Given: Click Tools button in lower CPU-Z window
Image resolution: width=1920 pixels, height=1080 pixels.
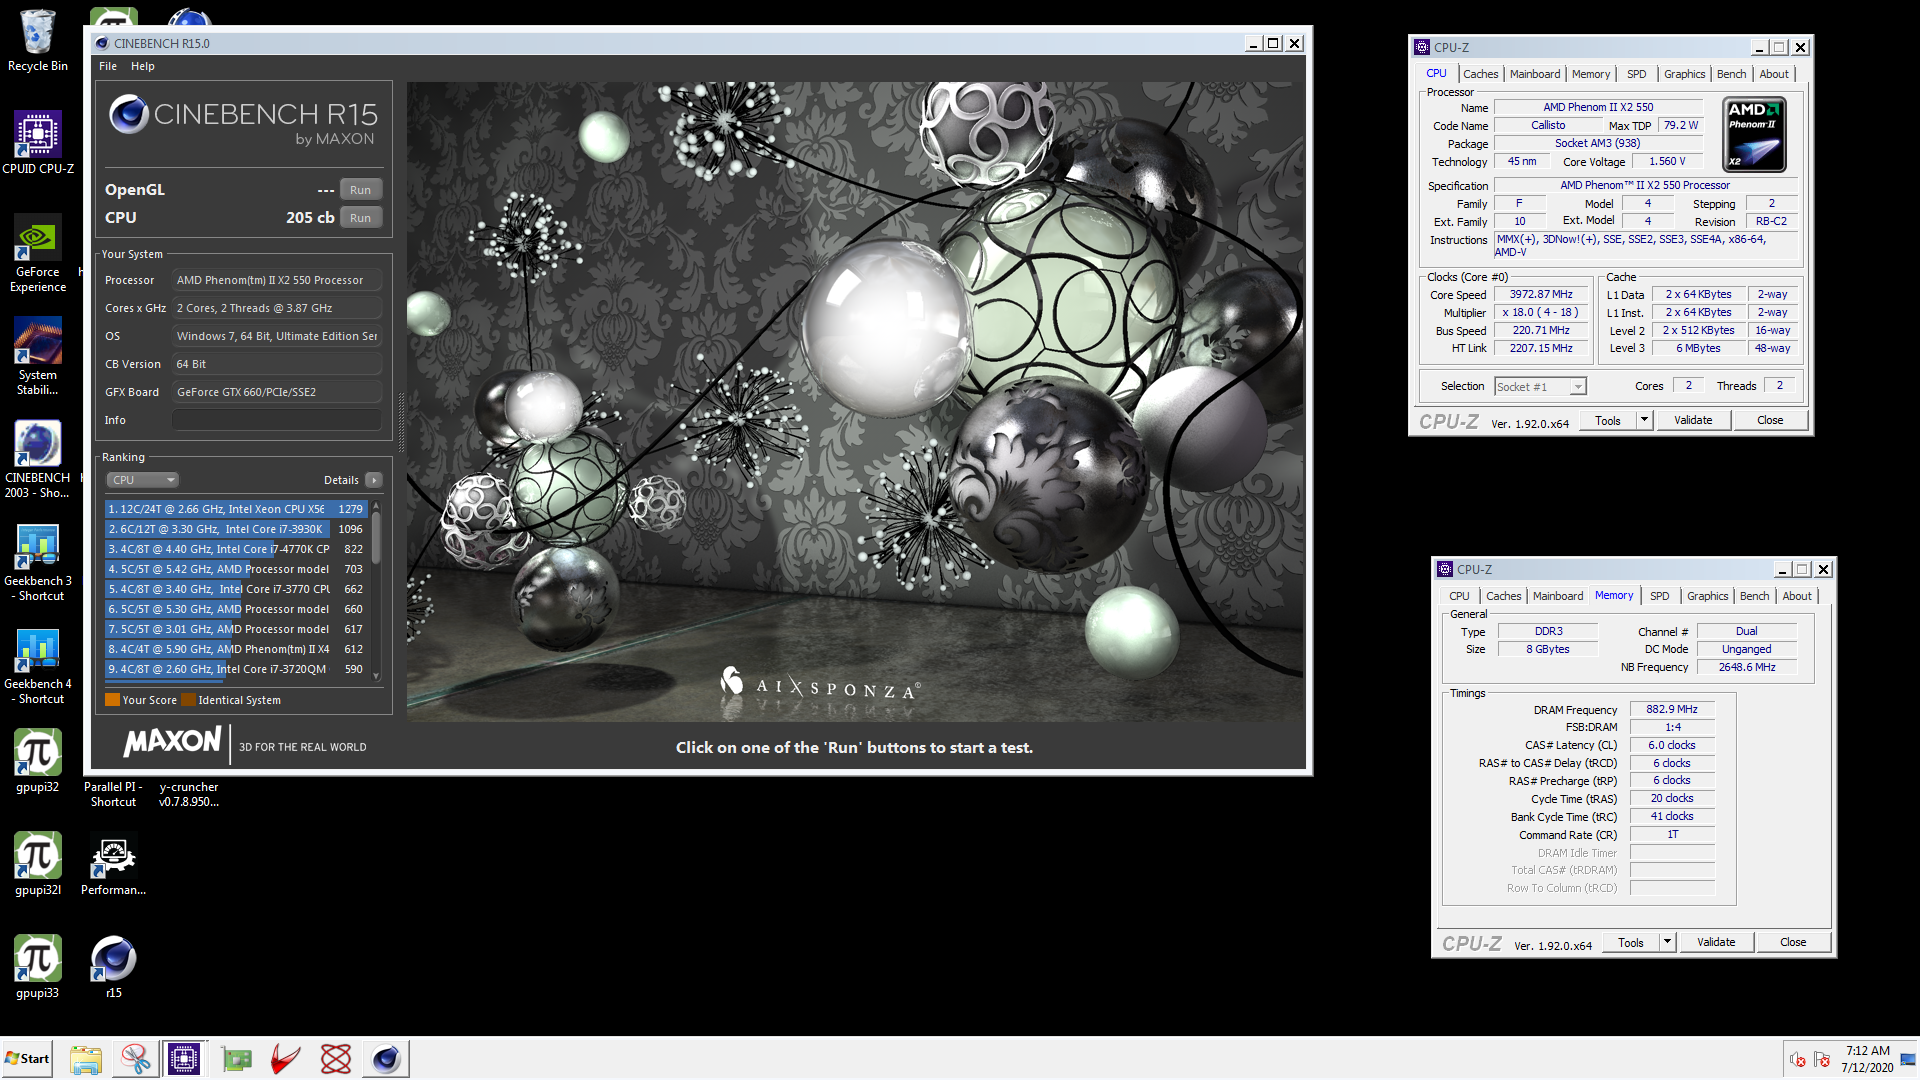Looking at the screenshot, I should (1631, 943).
